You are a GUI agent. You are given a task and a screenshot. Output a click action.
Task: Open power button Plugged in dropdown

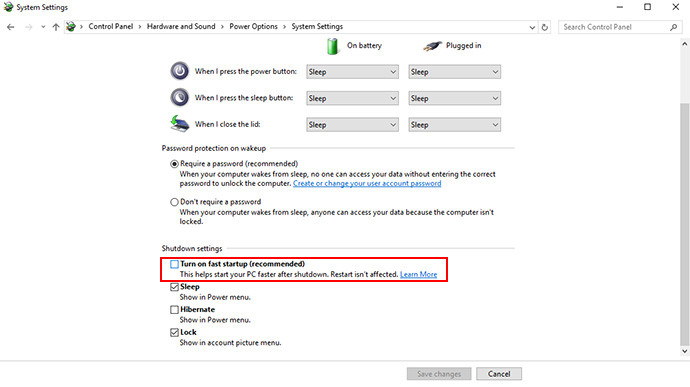point(455,72)
